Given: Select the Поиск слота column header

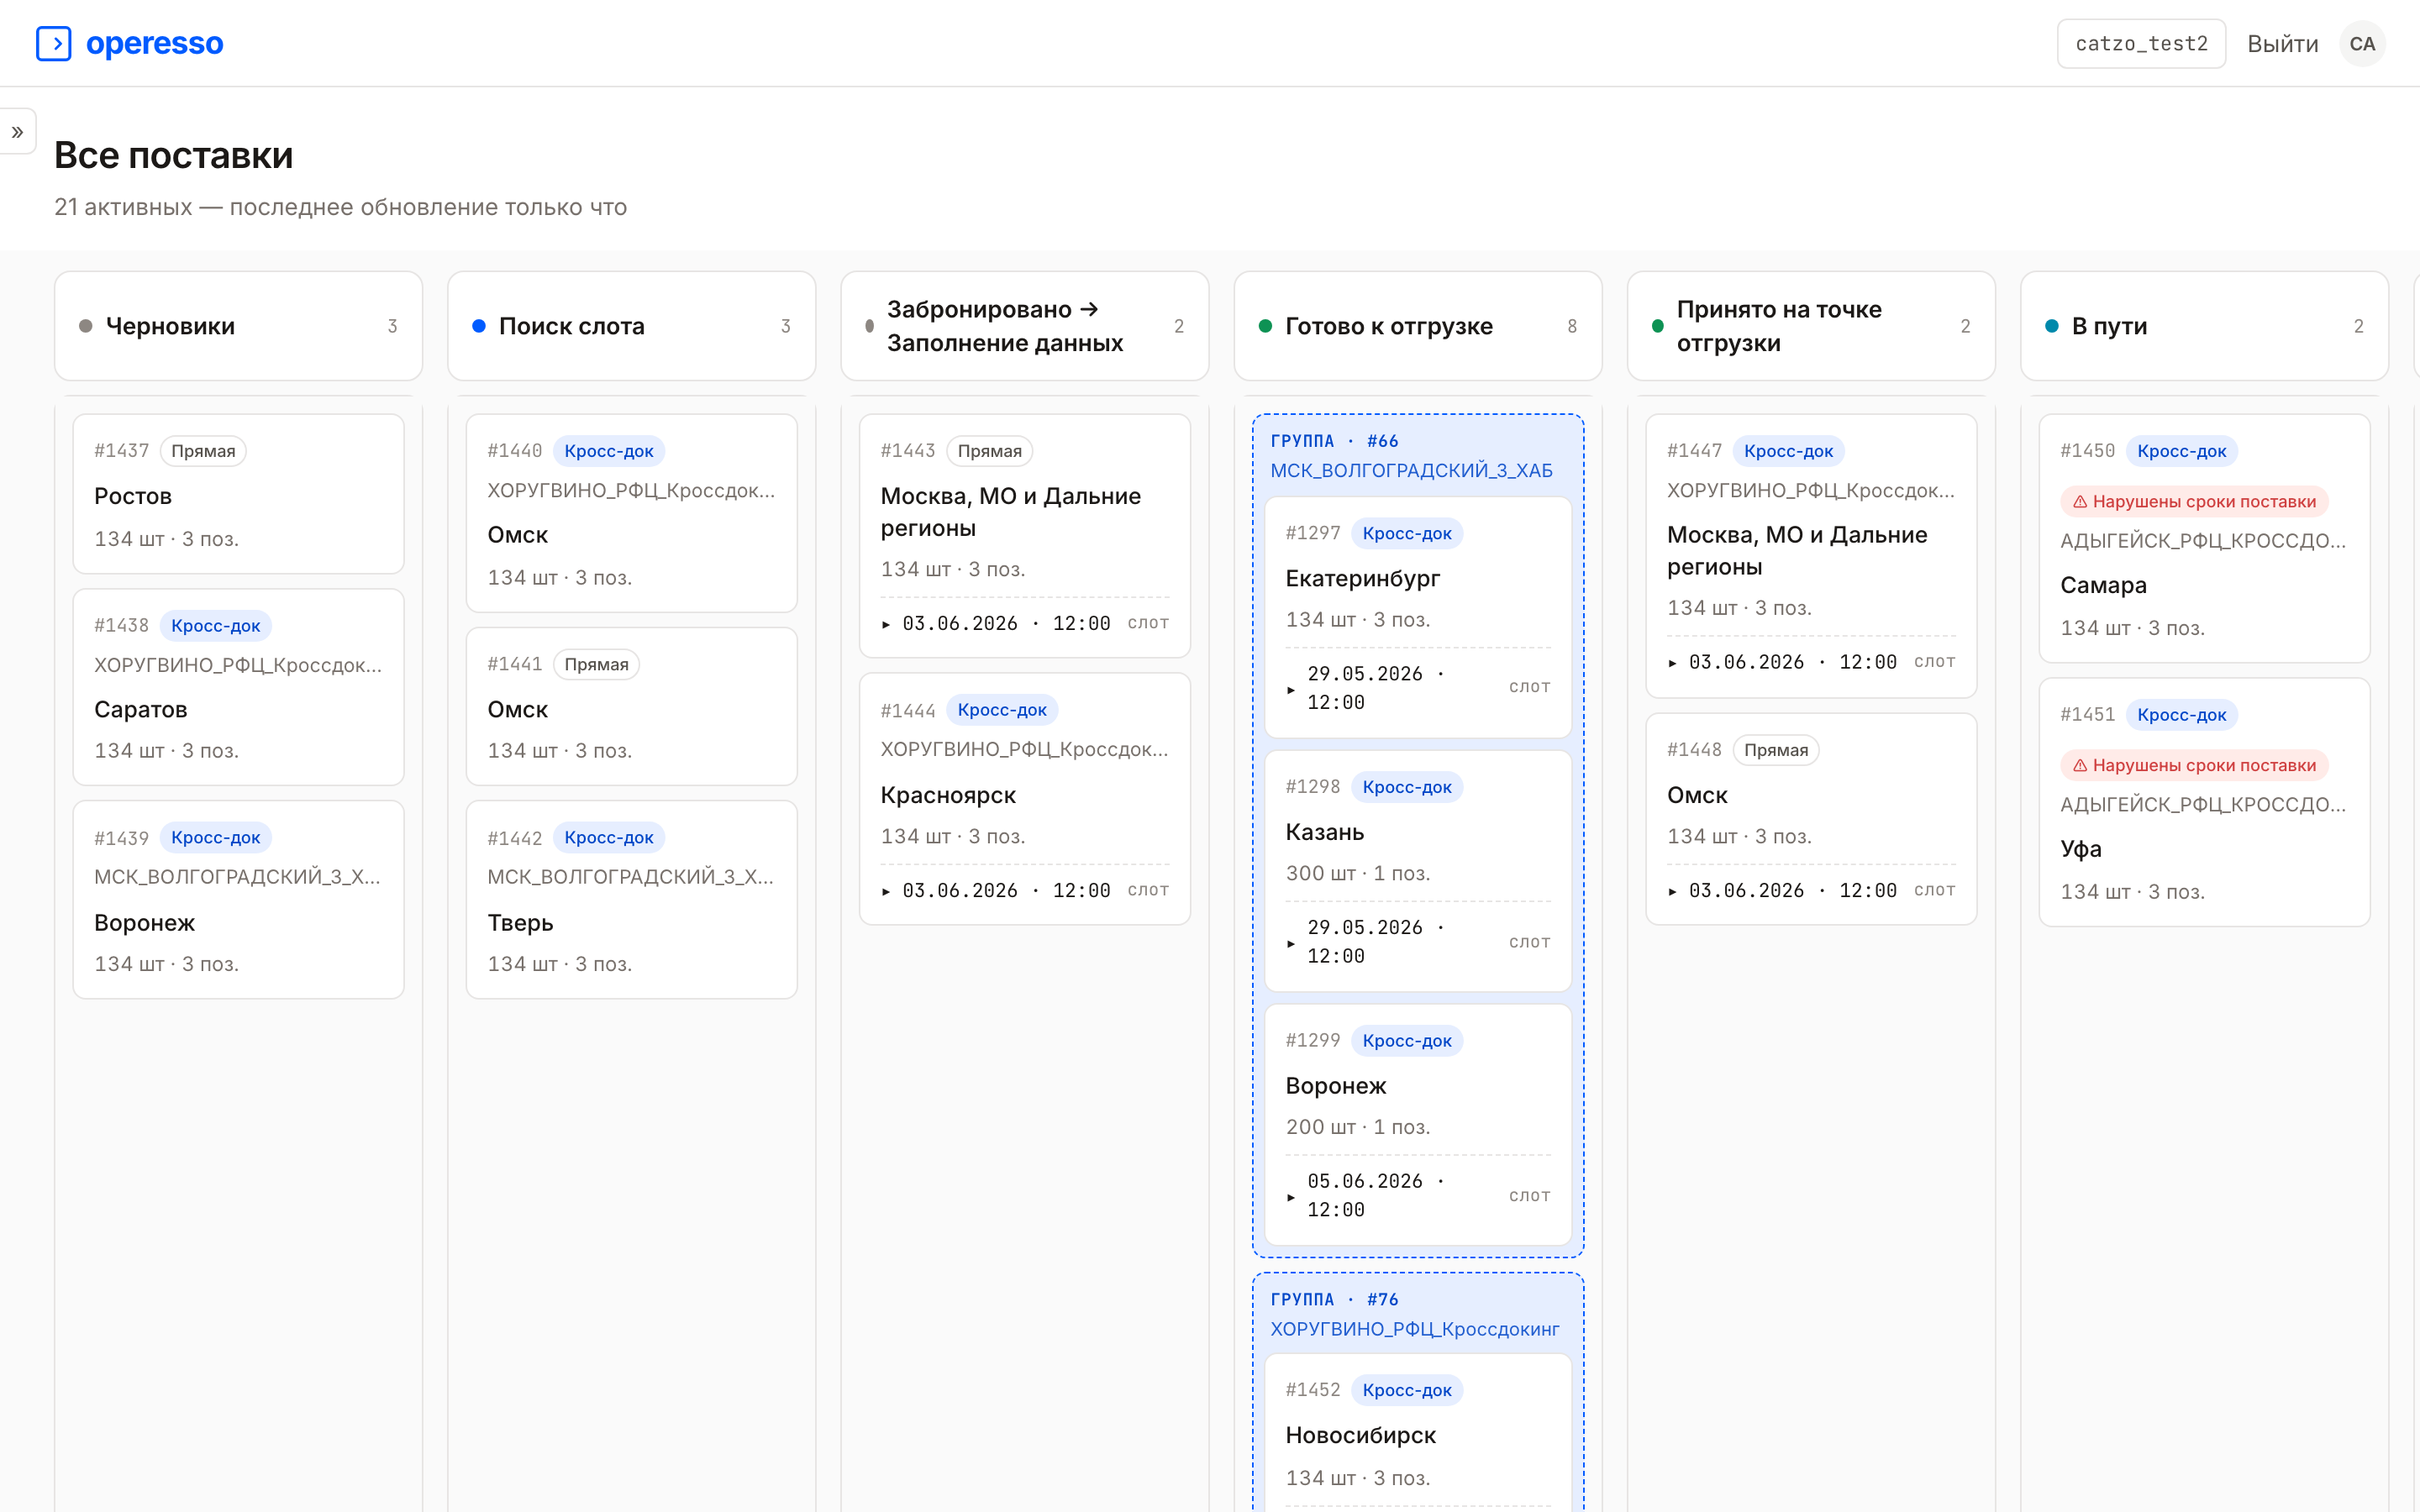Looking at the screenshot, I should tap(631, 326).
